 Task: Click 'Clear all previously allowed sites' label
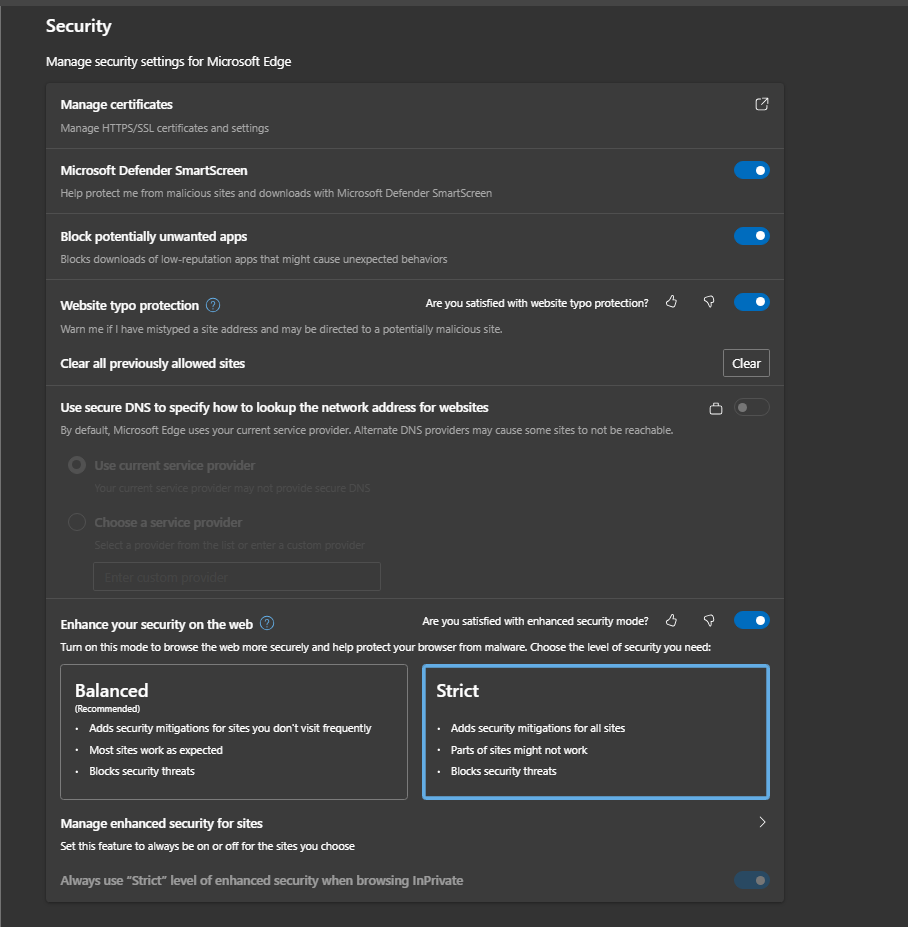pos(153,364)
